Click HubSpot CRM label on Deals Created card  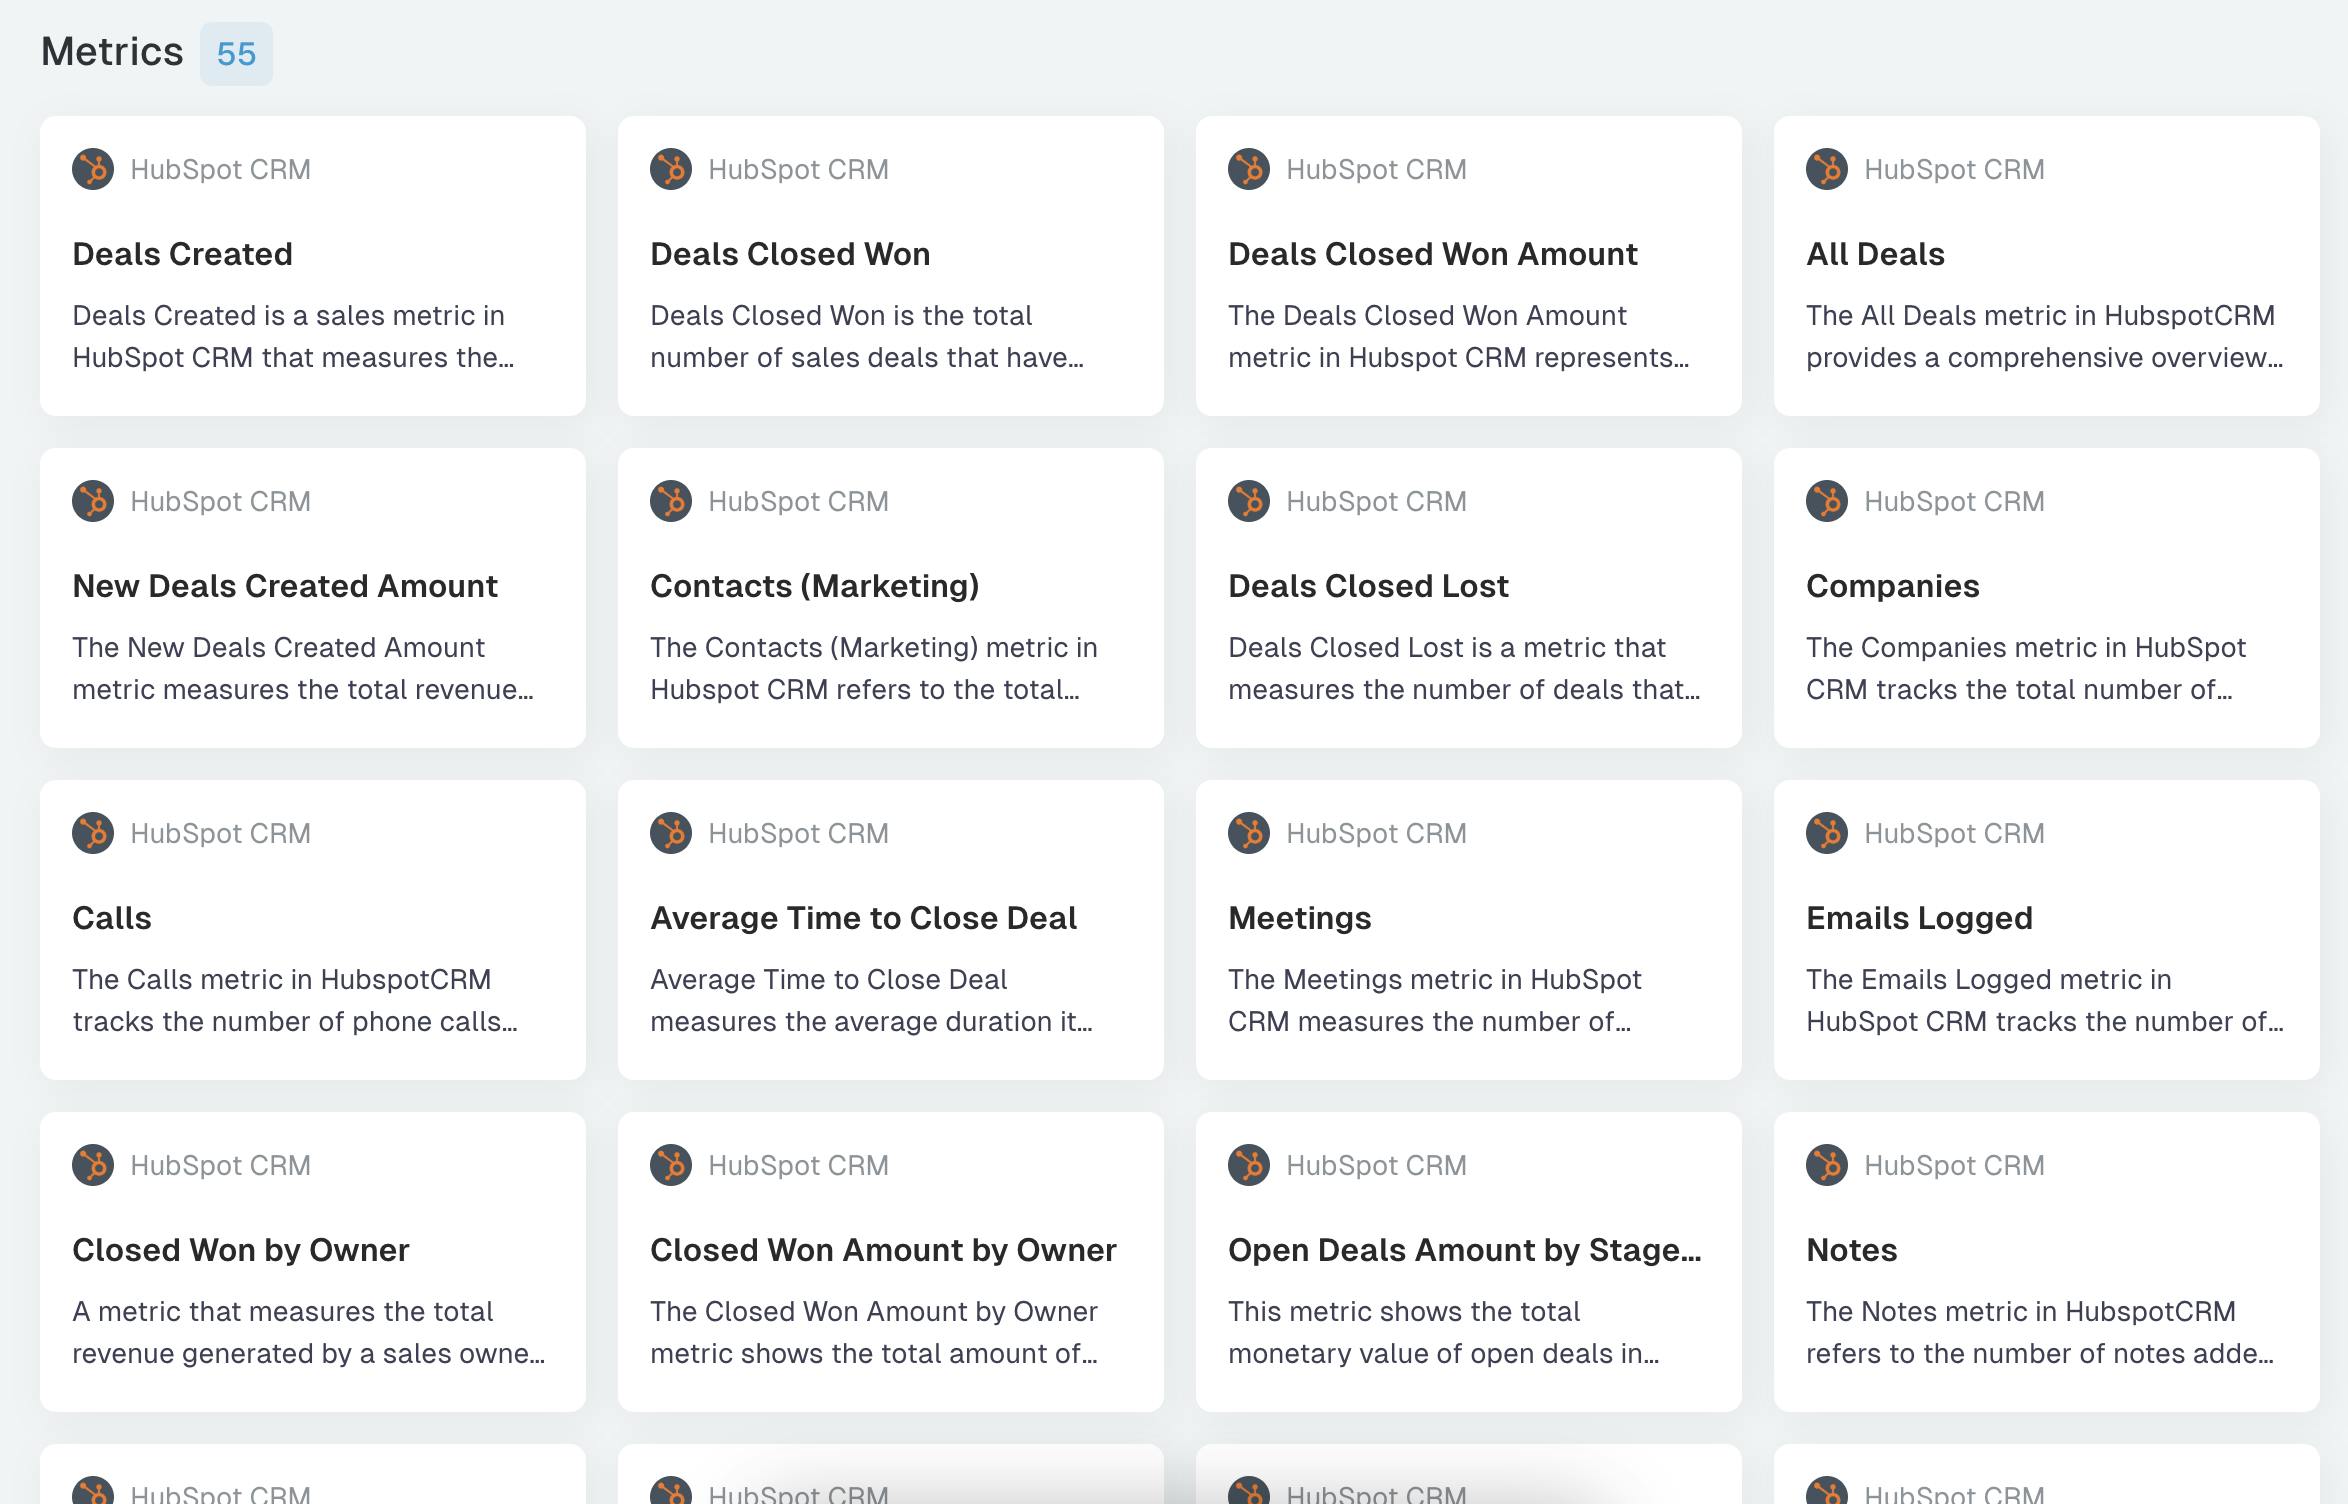pyautogui.click(x=220, y=169)
